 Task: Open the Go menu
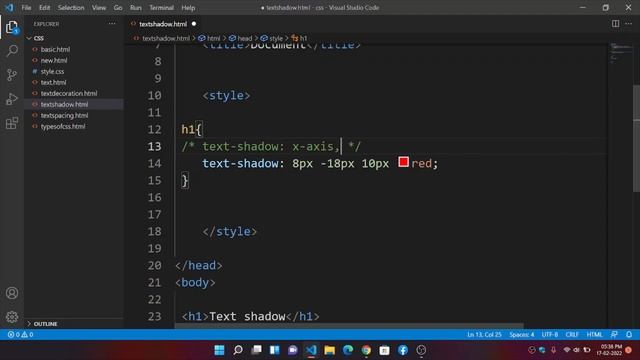tap(118, 8)
